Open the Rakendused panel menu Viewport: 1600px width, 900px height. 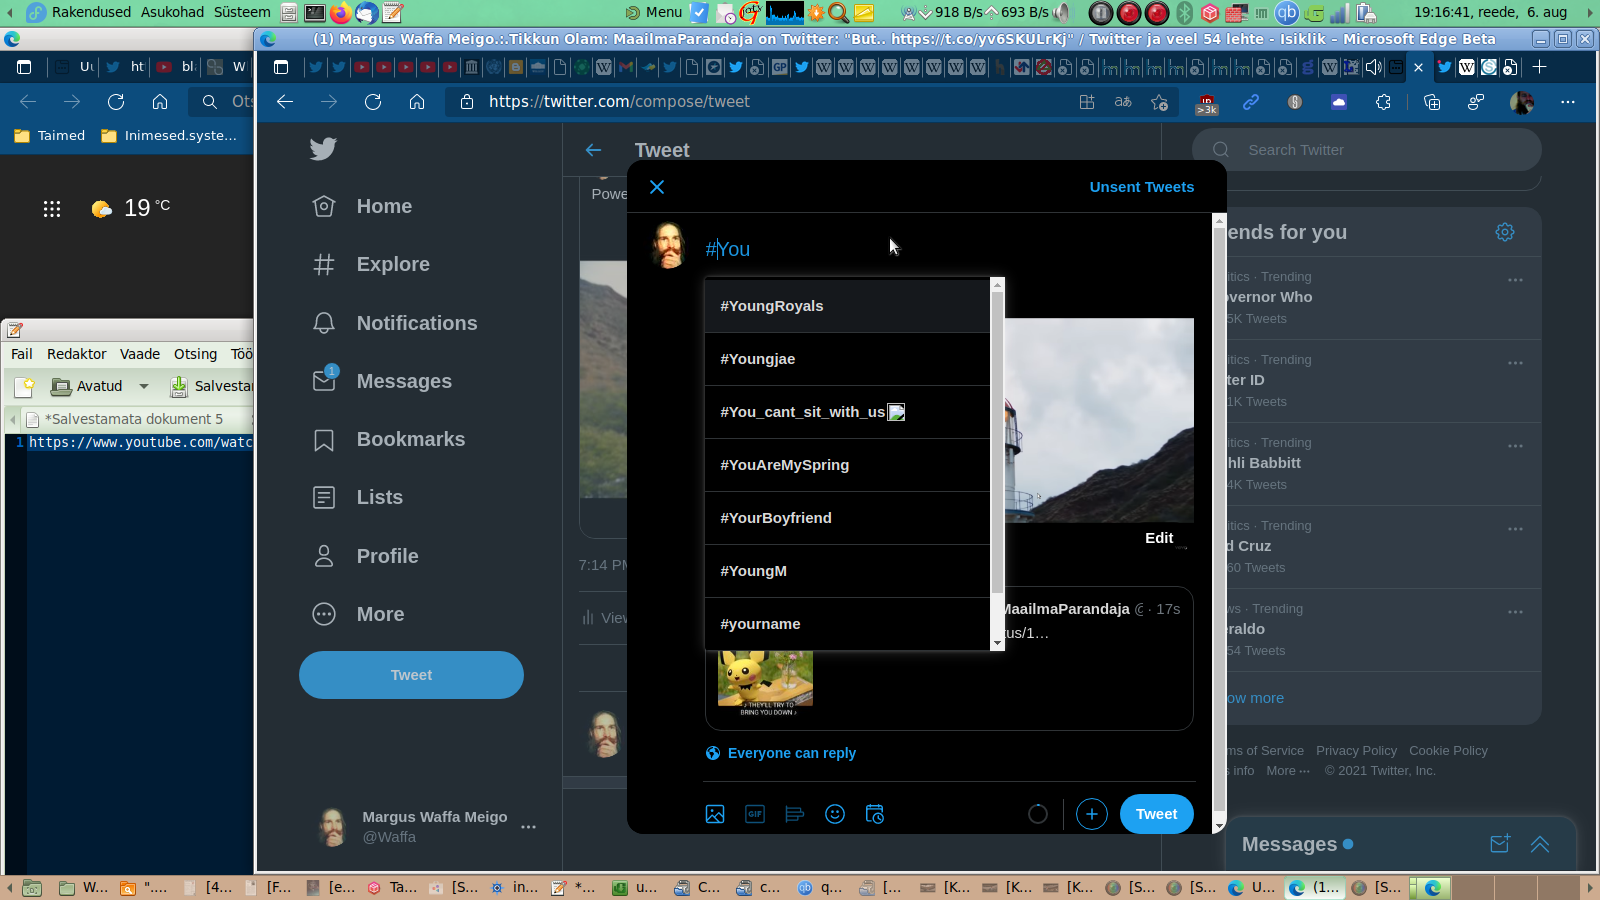[x=91, y=12]
